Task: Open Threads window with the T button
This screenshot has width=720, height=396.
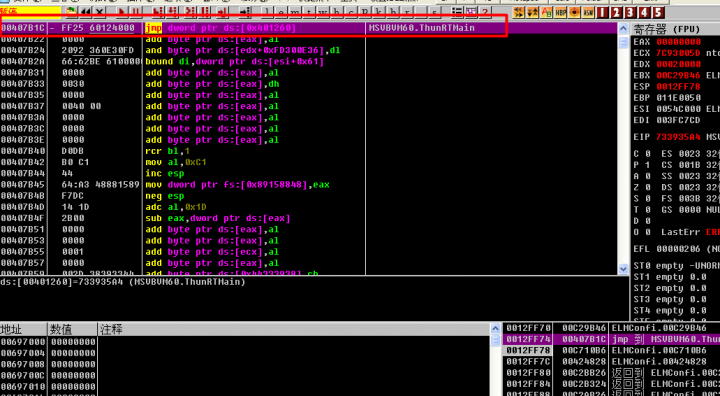Action: click(x=309, y=11)
